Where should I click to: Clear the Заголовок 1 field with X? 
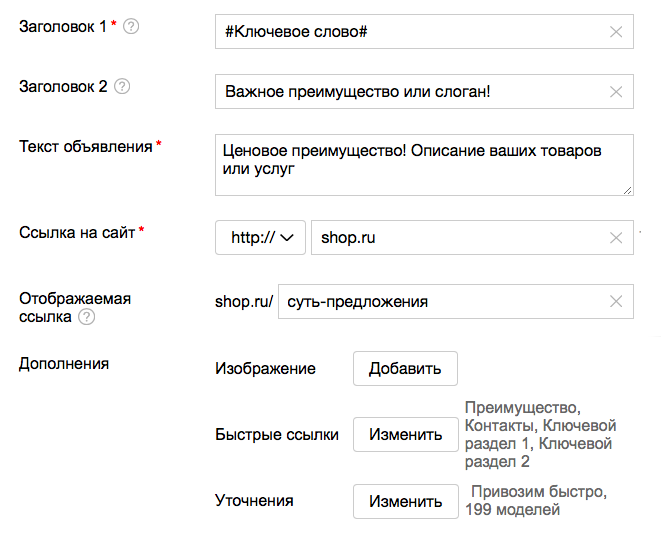click(x=616, y=32)
